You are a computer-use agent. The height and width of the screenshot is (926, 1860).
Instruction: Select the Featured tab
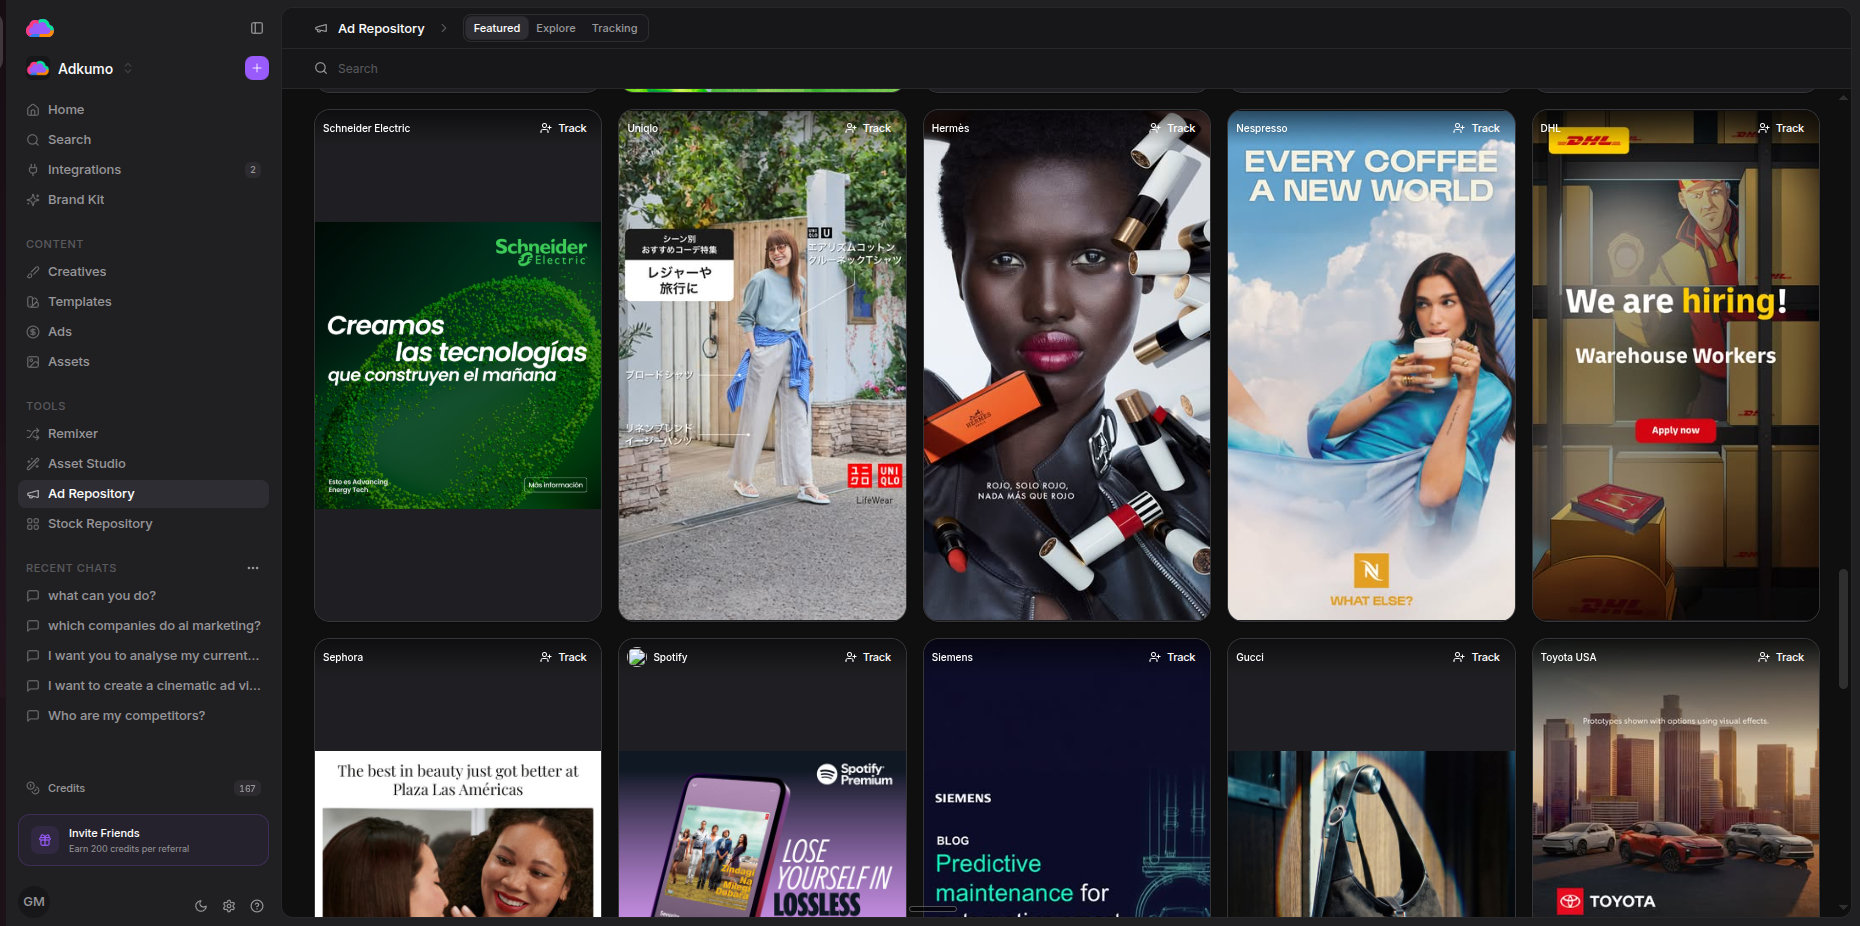click(x=497, y=28)
